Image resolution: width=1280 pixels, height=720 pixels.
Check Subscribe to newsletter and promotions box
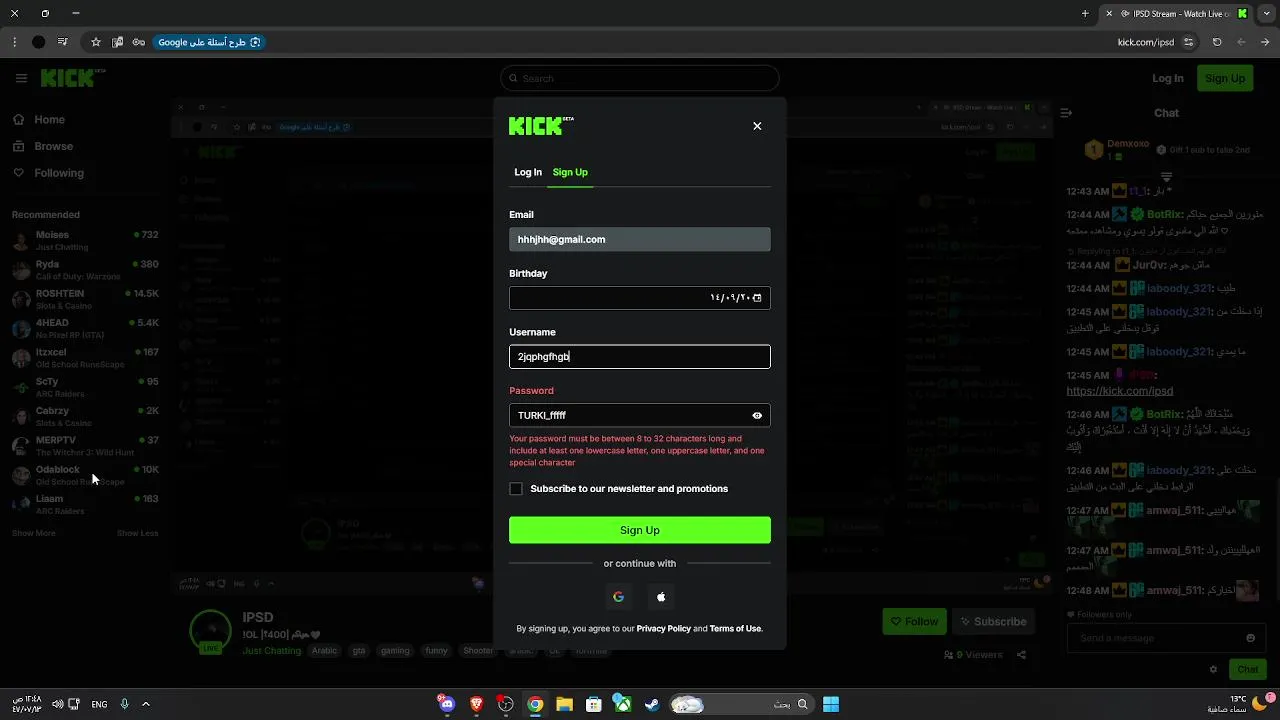coord(516,489)
